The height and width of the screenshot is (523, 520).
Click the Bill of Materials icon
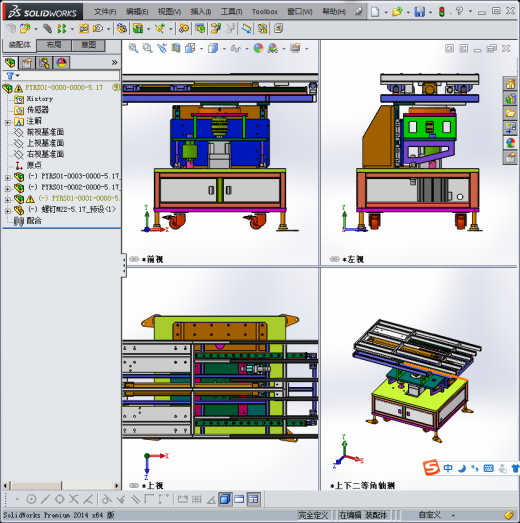coord(200,29)
